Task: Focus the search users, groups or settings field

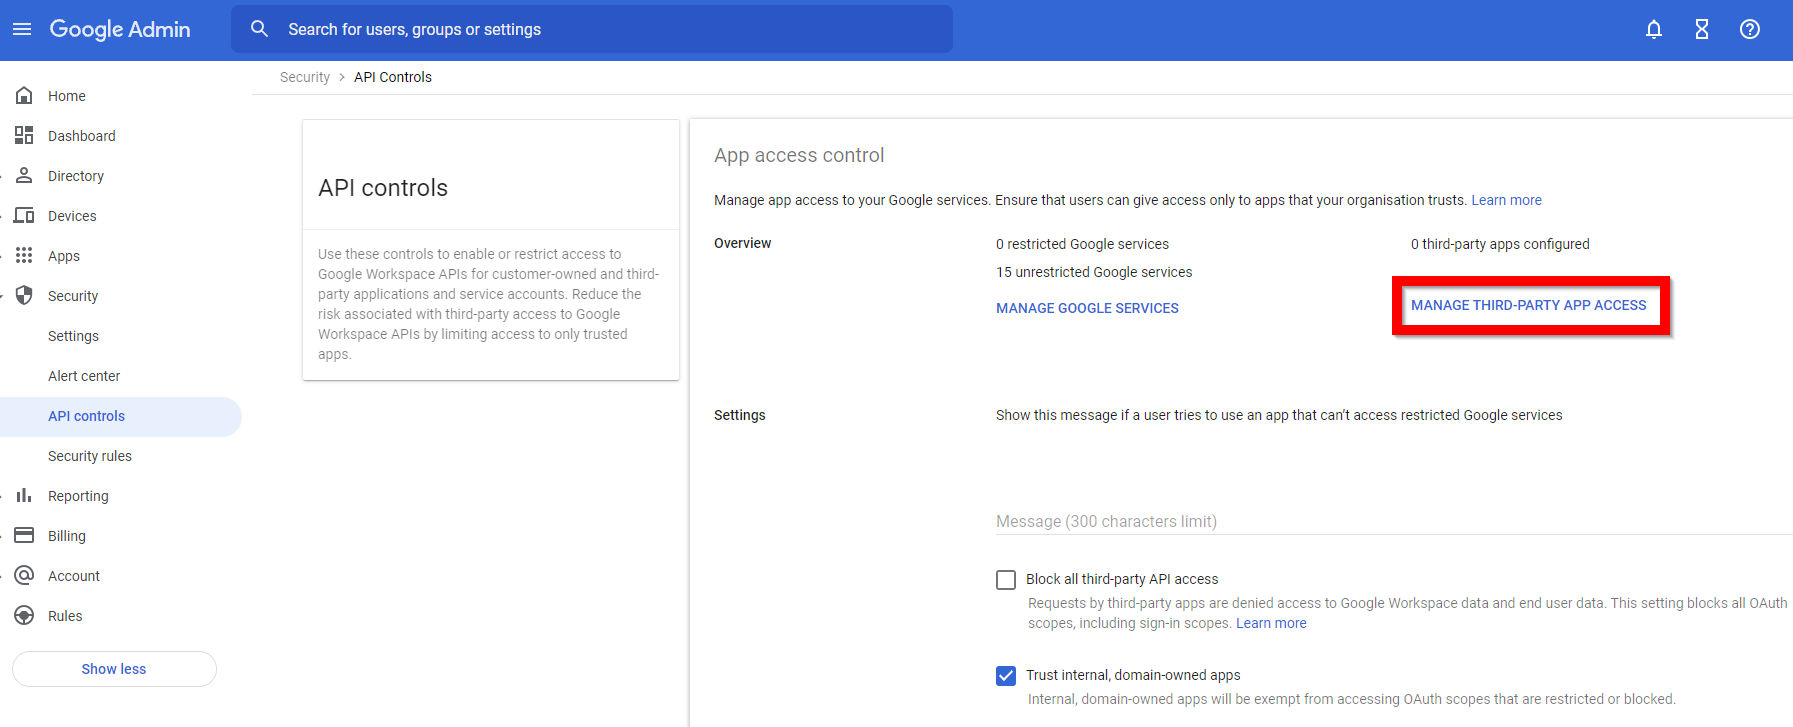Action: point(592,29)
